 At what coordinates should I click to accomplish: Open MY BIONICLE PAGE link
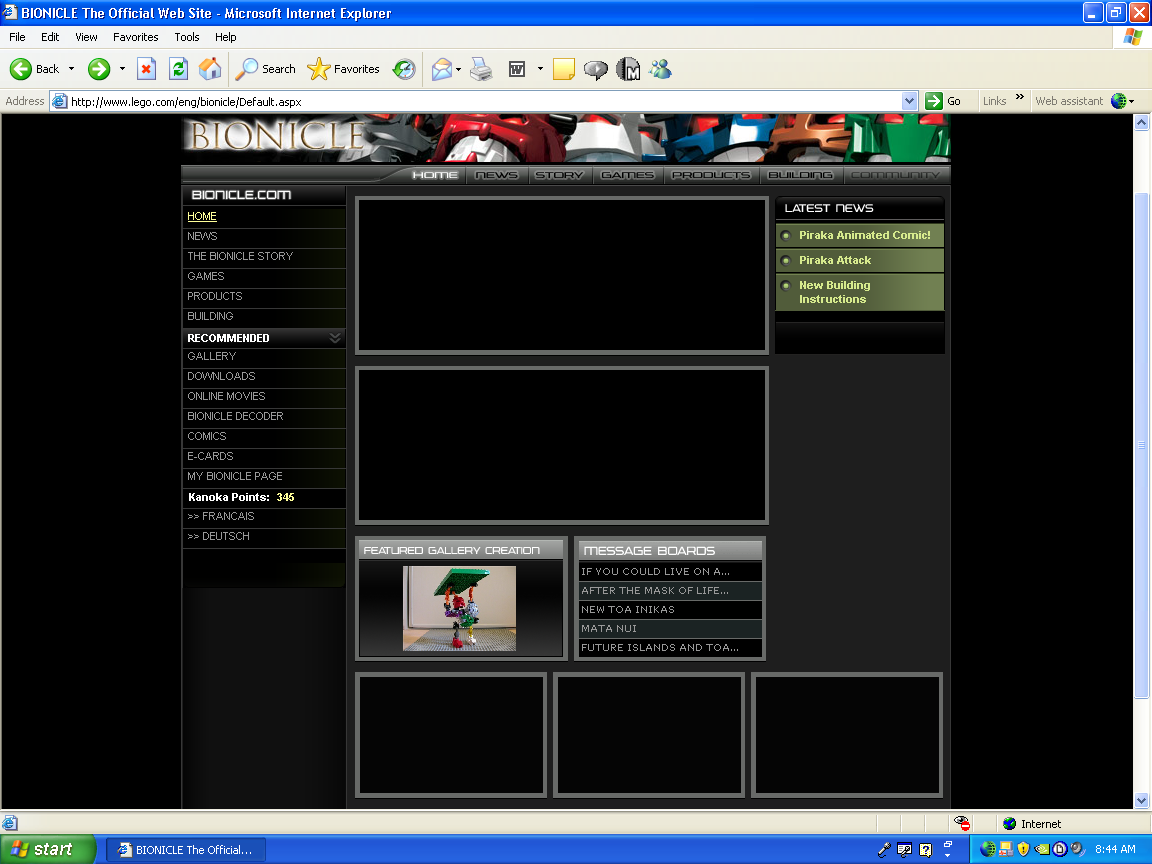pyautogui.click(x=234, y=476)
